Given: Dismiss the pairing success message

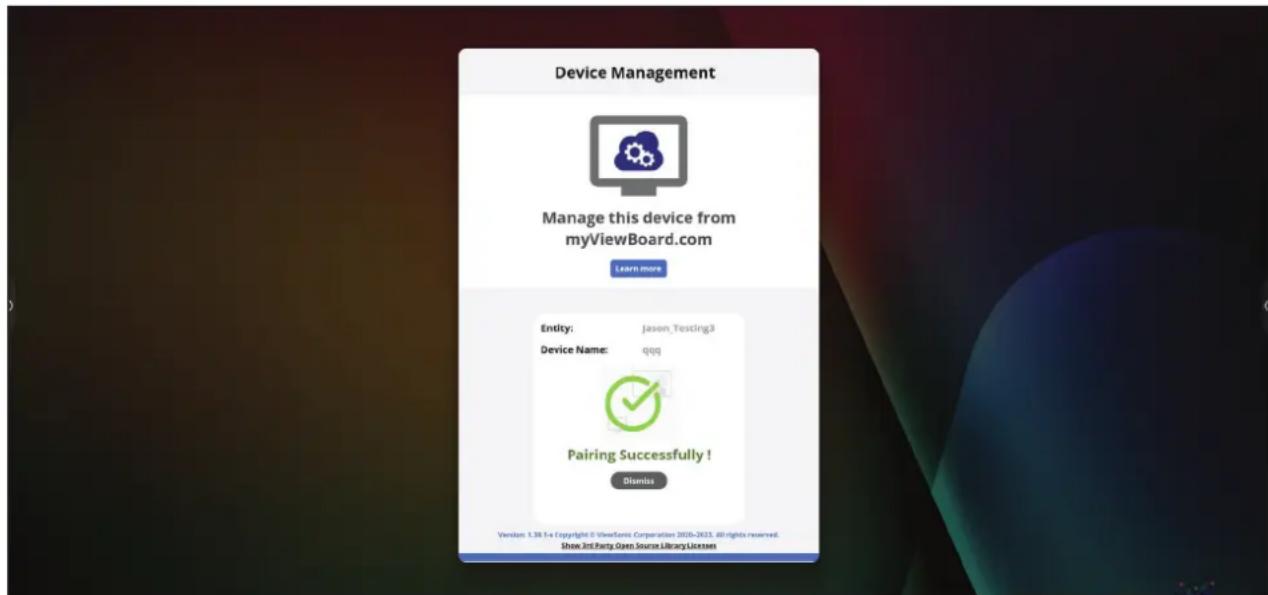Looking at the screenshot, I should [638, 481].
